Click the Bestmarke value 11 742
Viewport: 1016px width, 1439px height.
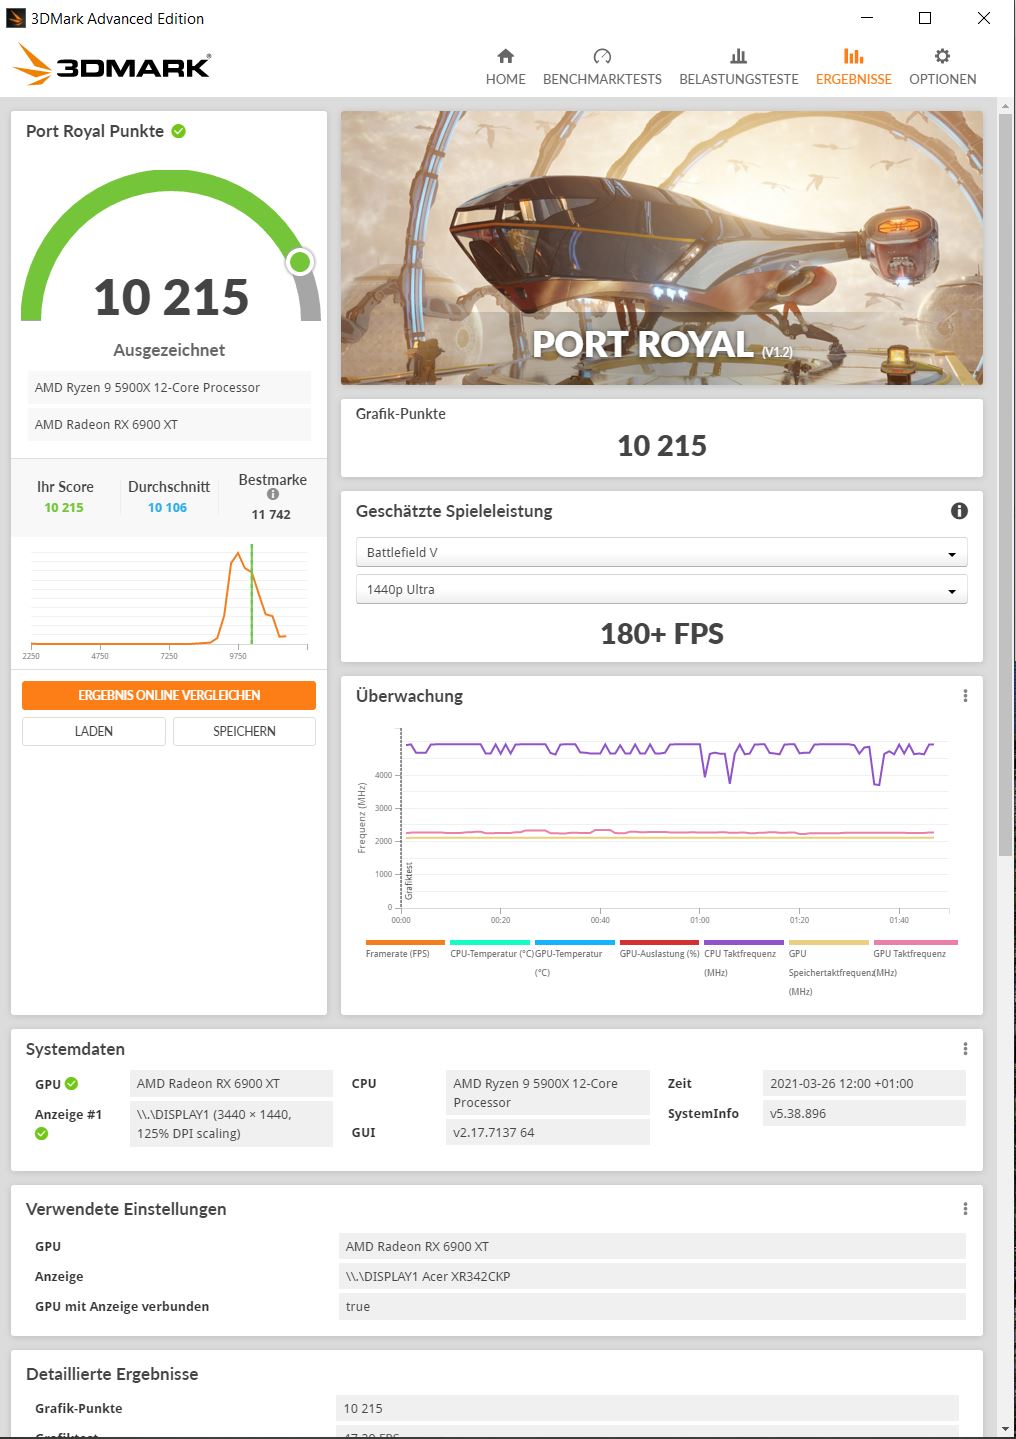(271, 515)
